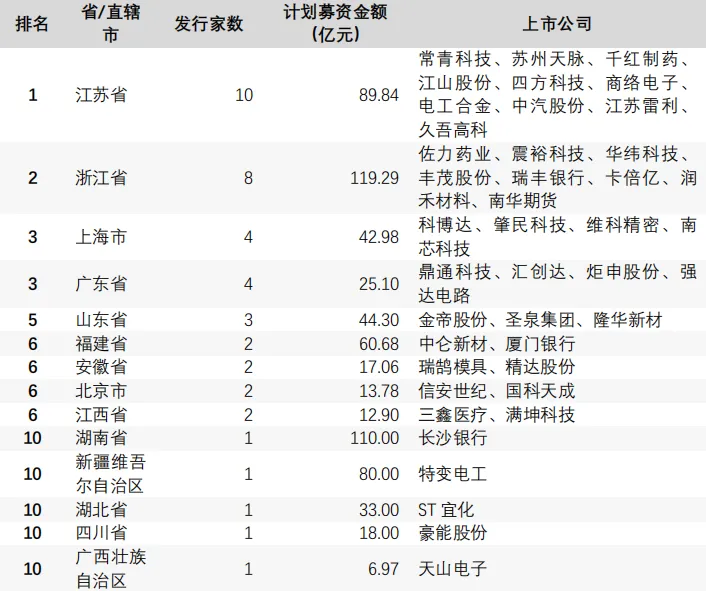The height and width of the screenshot is (591, 706).
Task: Click the company name 佐力药业
Action: (454, 154)
